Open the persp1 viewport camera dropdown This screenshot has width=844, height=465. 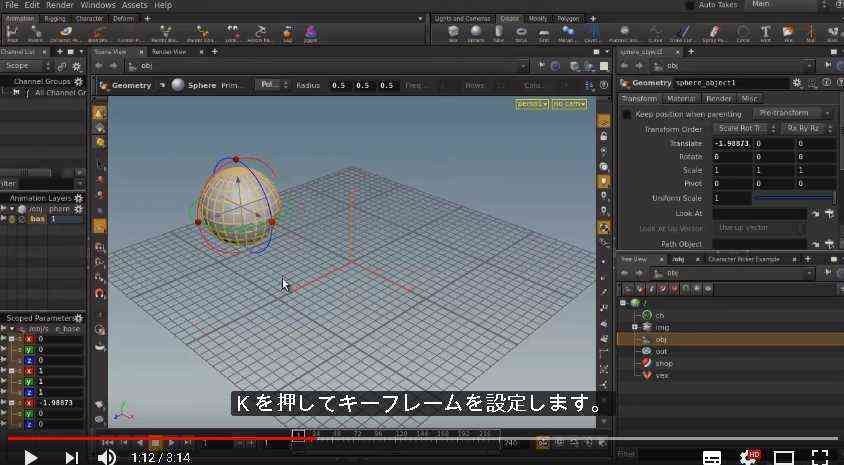point(532,104)
